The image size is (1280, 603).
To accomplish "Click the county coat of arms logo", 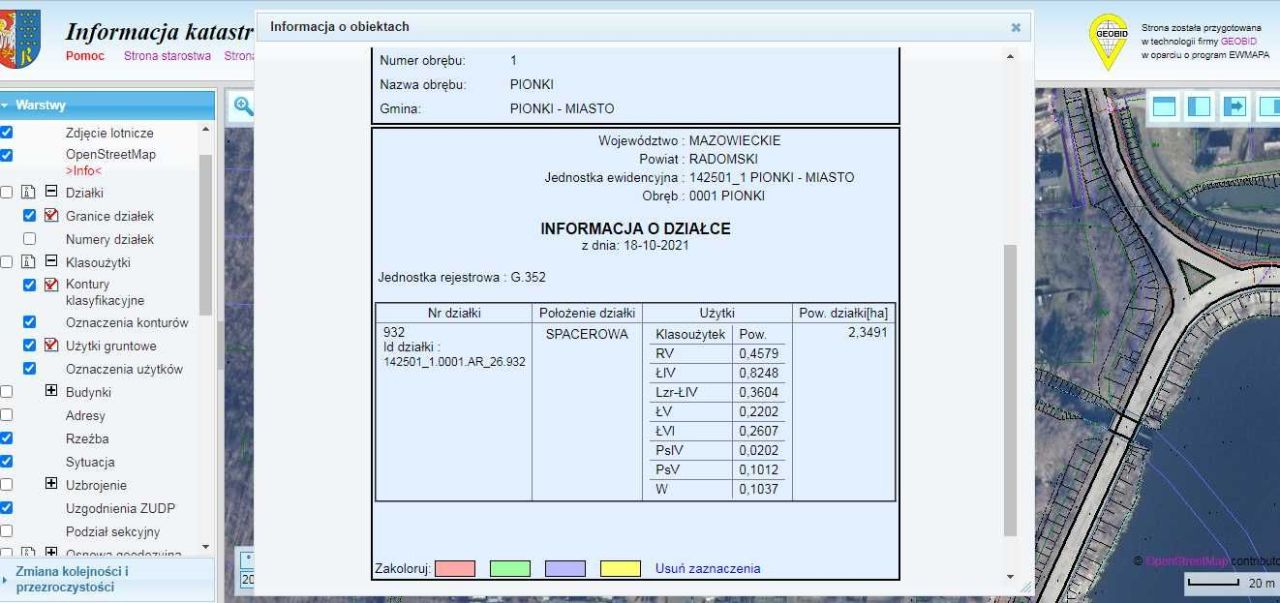I will pyautogui.click(x=20, y=40).
